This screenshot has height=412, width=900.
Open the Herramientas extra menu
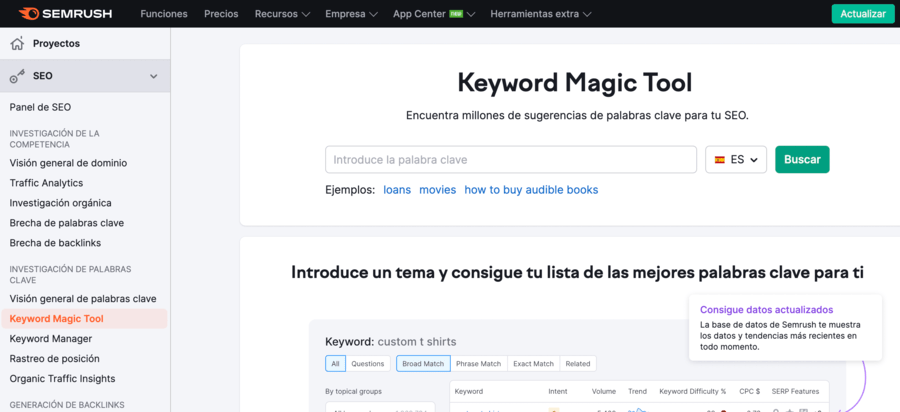pyautogui.click(x=540, y=14)
